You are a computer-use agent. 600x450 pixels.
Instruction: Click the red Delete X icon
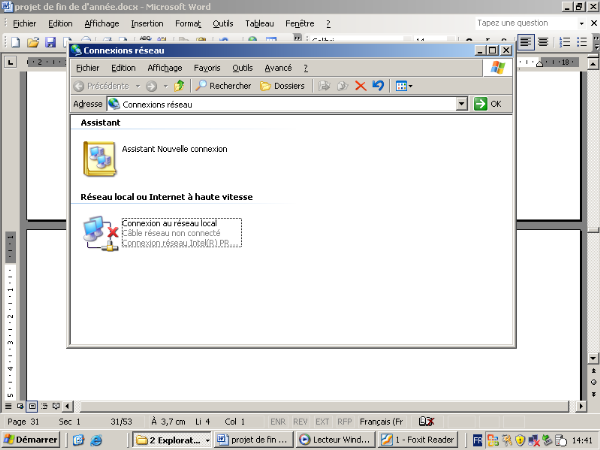[360, 86]
